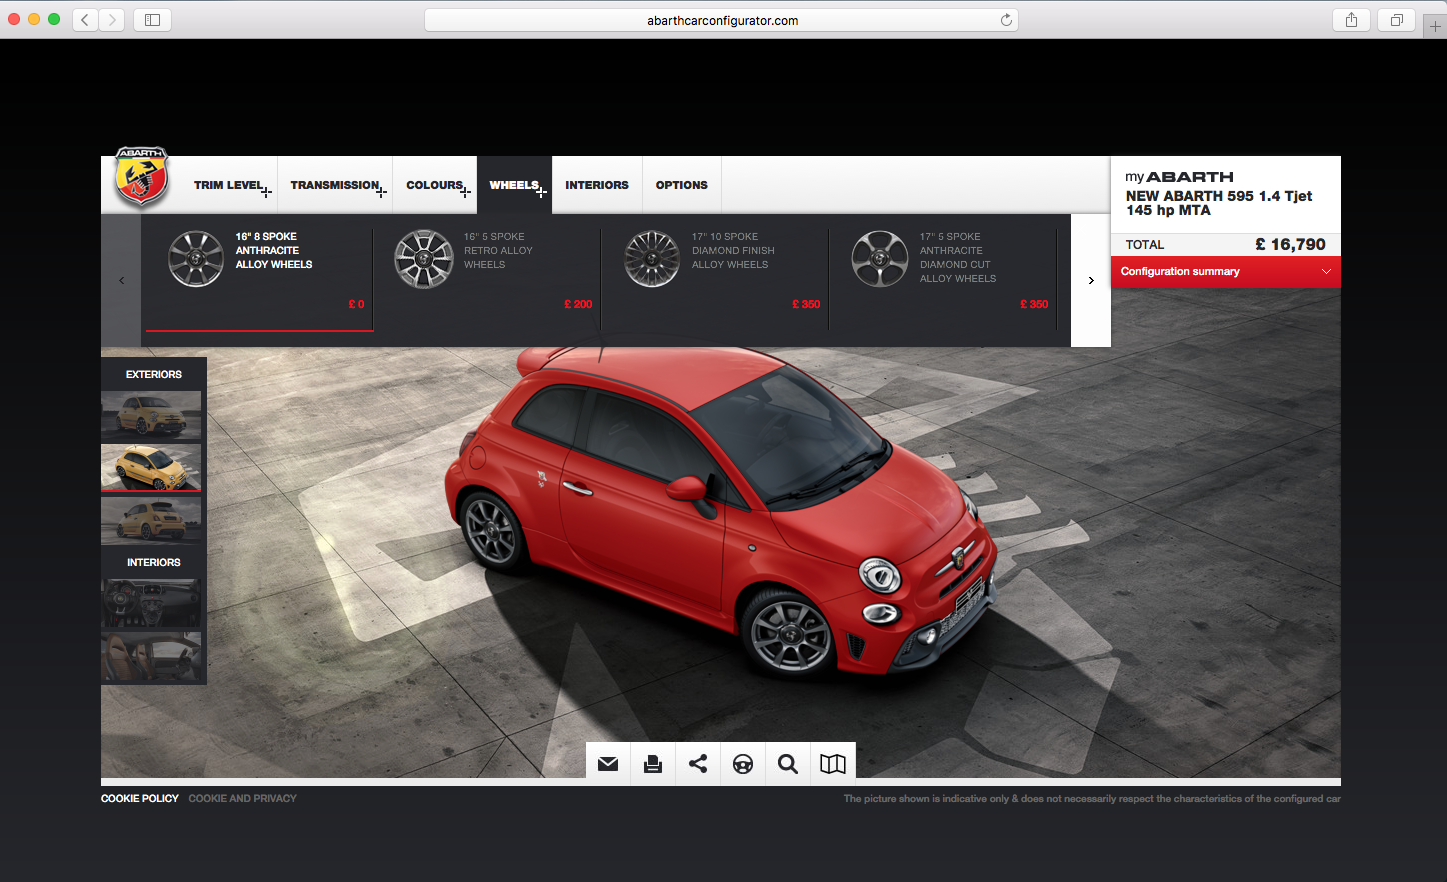View seats interior thumbnail
The image size is (1447, 882).
151,656
